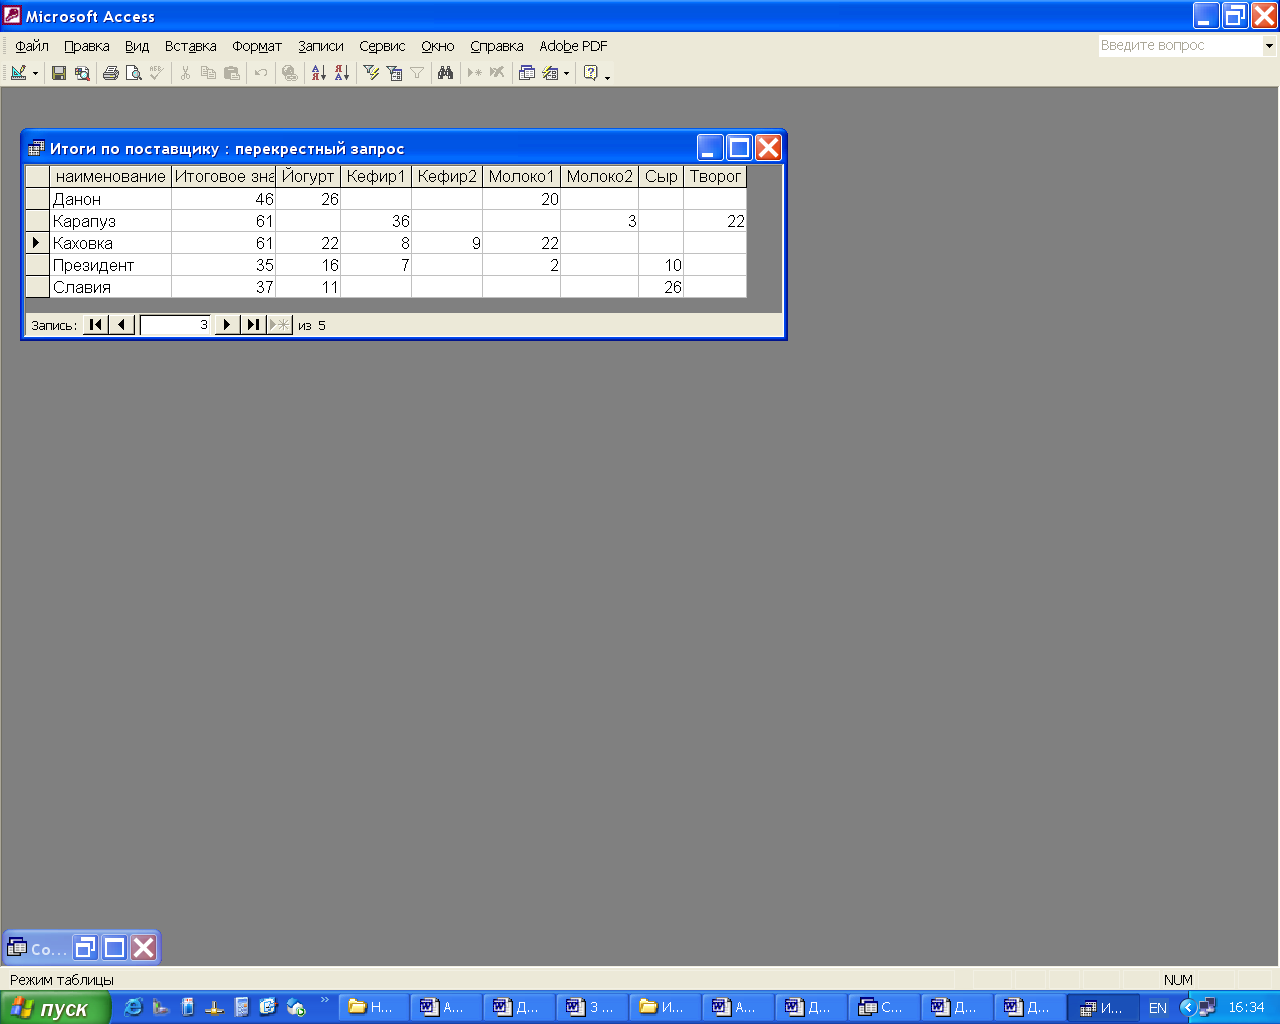Viewport: 1280px width, 1024px height.
Task: Restore the minimized 'Со...' database window
Action: [85, 948]
